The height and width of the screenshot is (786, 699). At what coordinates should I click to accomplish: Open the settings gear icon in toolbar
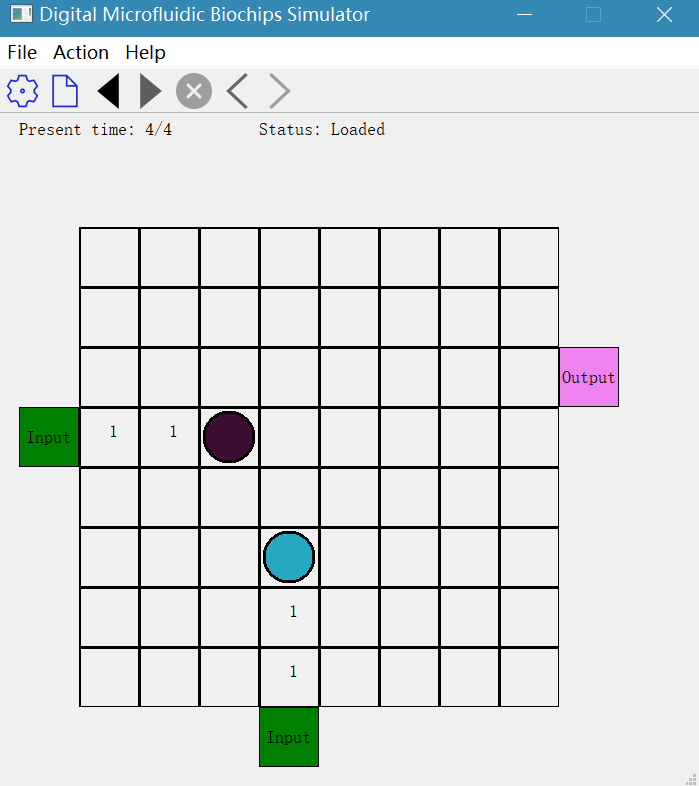tap(22, 91)
